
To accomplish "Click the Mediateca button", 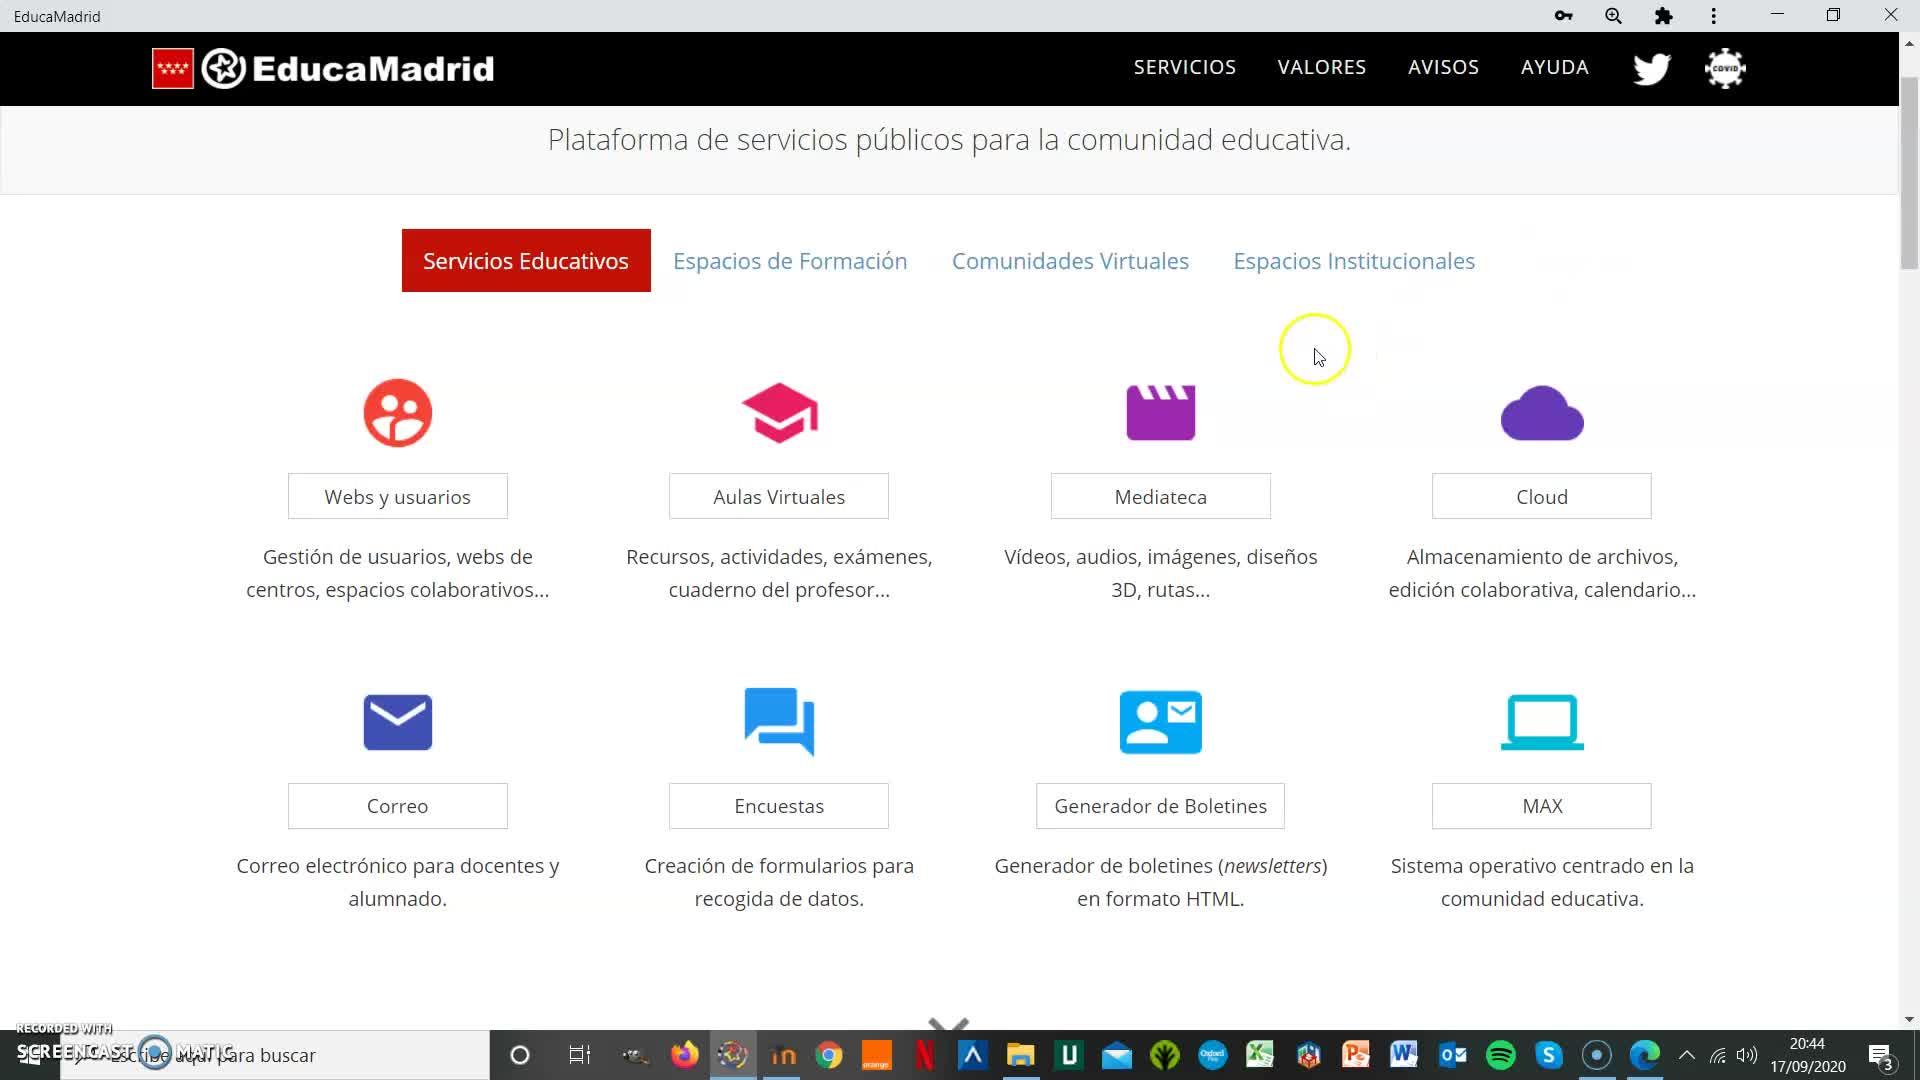I will coord(1160,497).
